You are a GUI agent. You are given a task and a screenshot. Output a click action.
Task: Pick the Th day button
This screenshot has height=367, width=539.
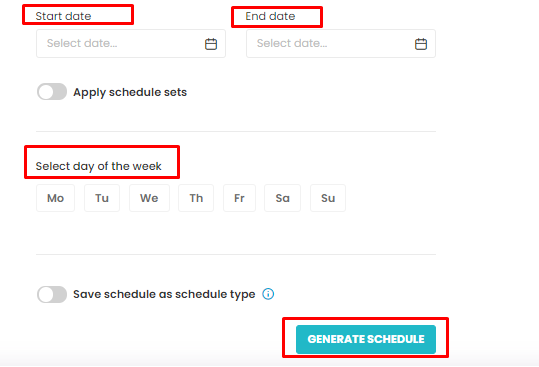[x=196, y=198]
